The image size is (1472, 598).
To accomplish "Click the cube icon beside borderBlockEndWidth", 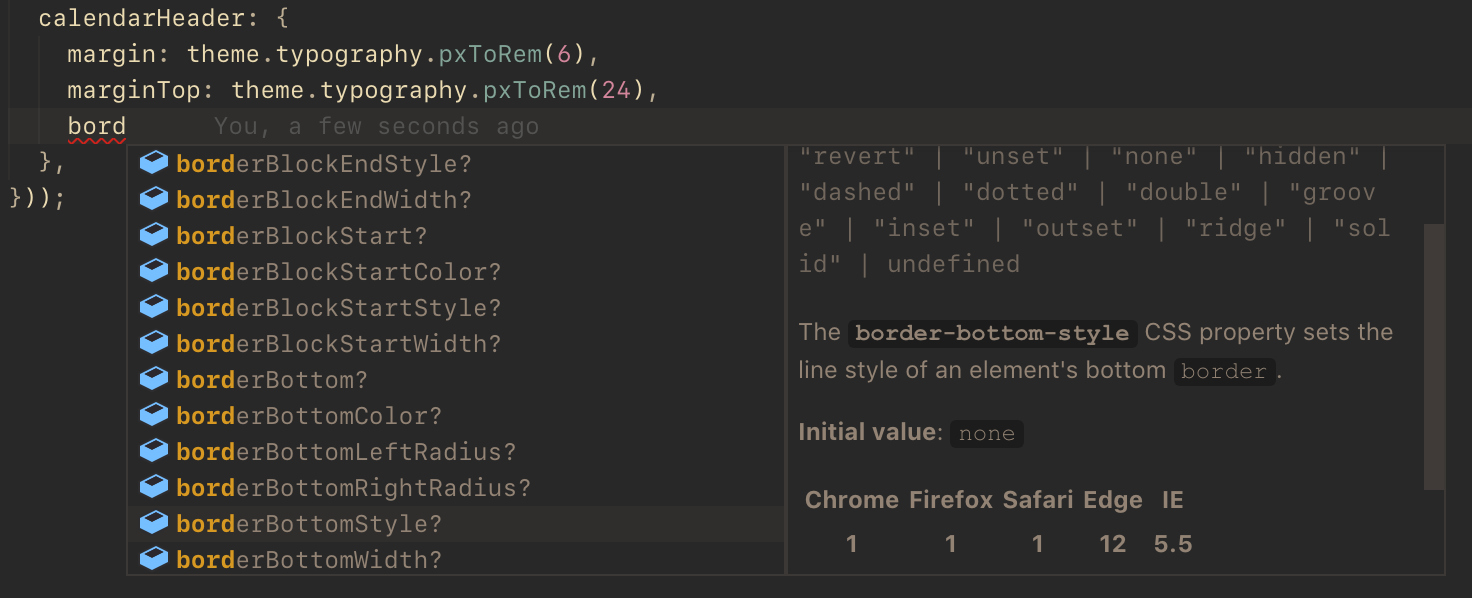I will [153, 199].
